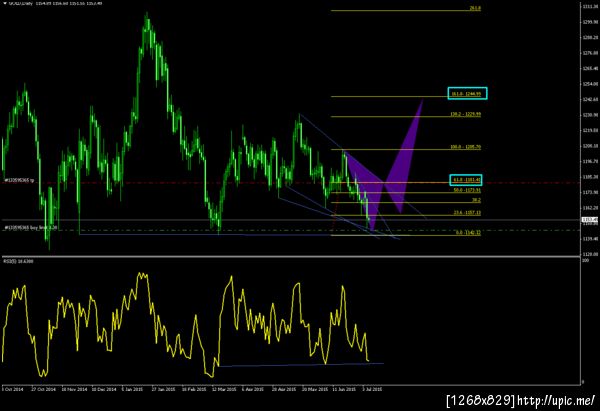Click the RSI indicator name label
Screen dimensions: 600x411
pyautogui.click(x=18, y=261)
